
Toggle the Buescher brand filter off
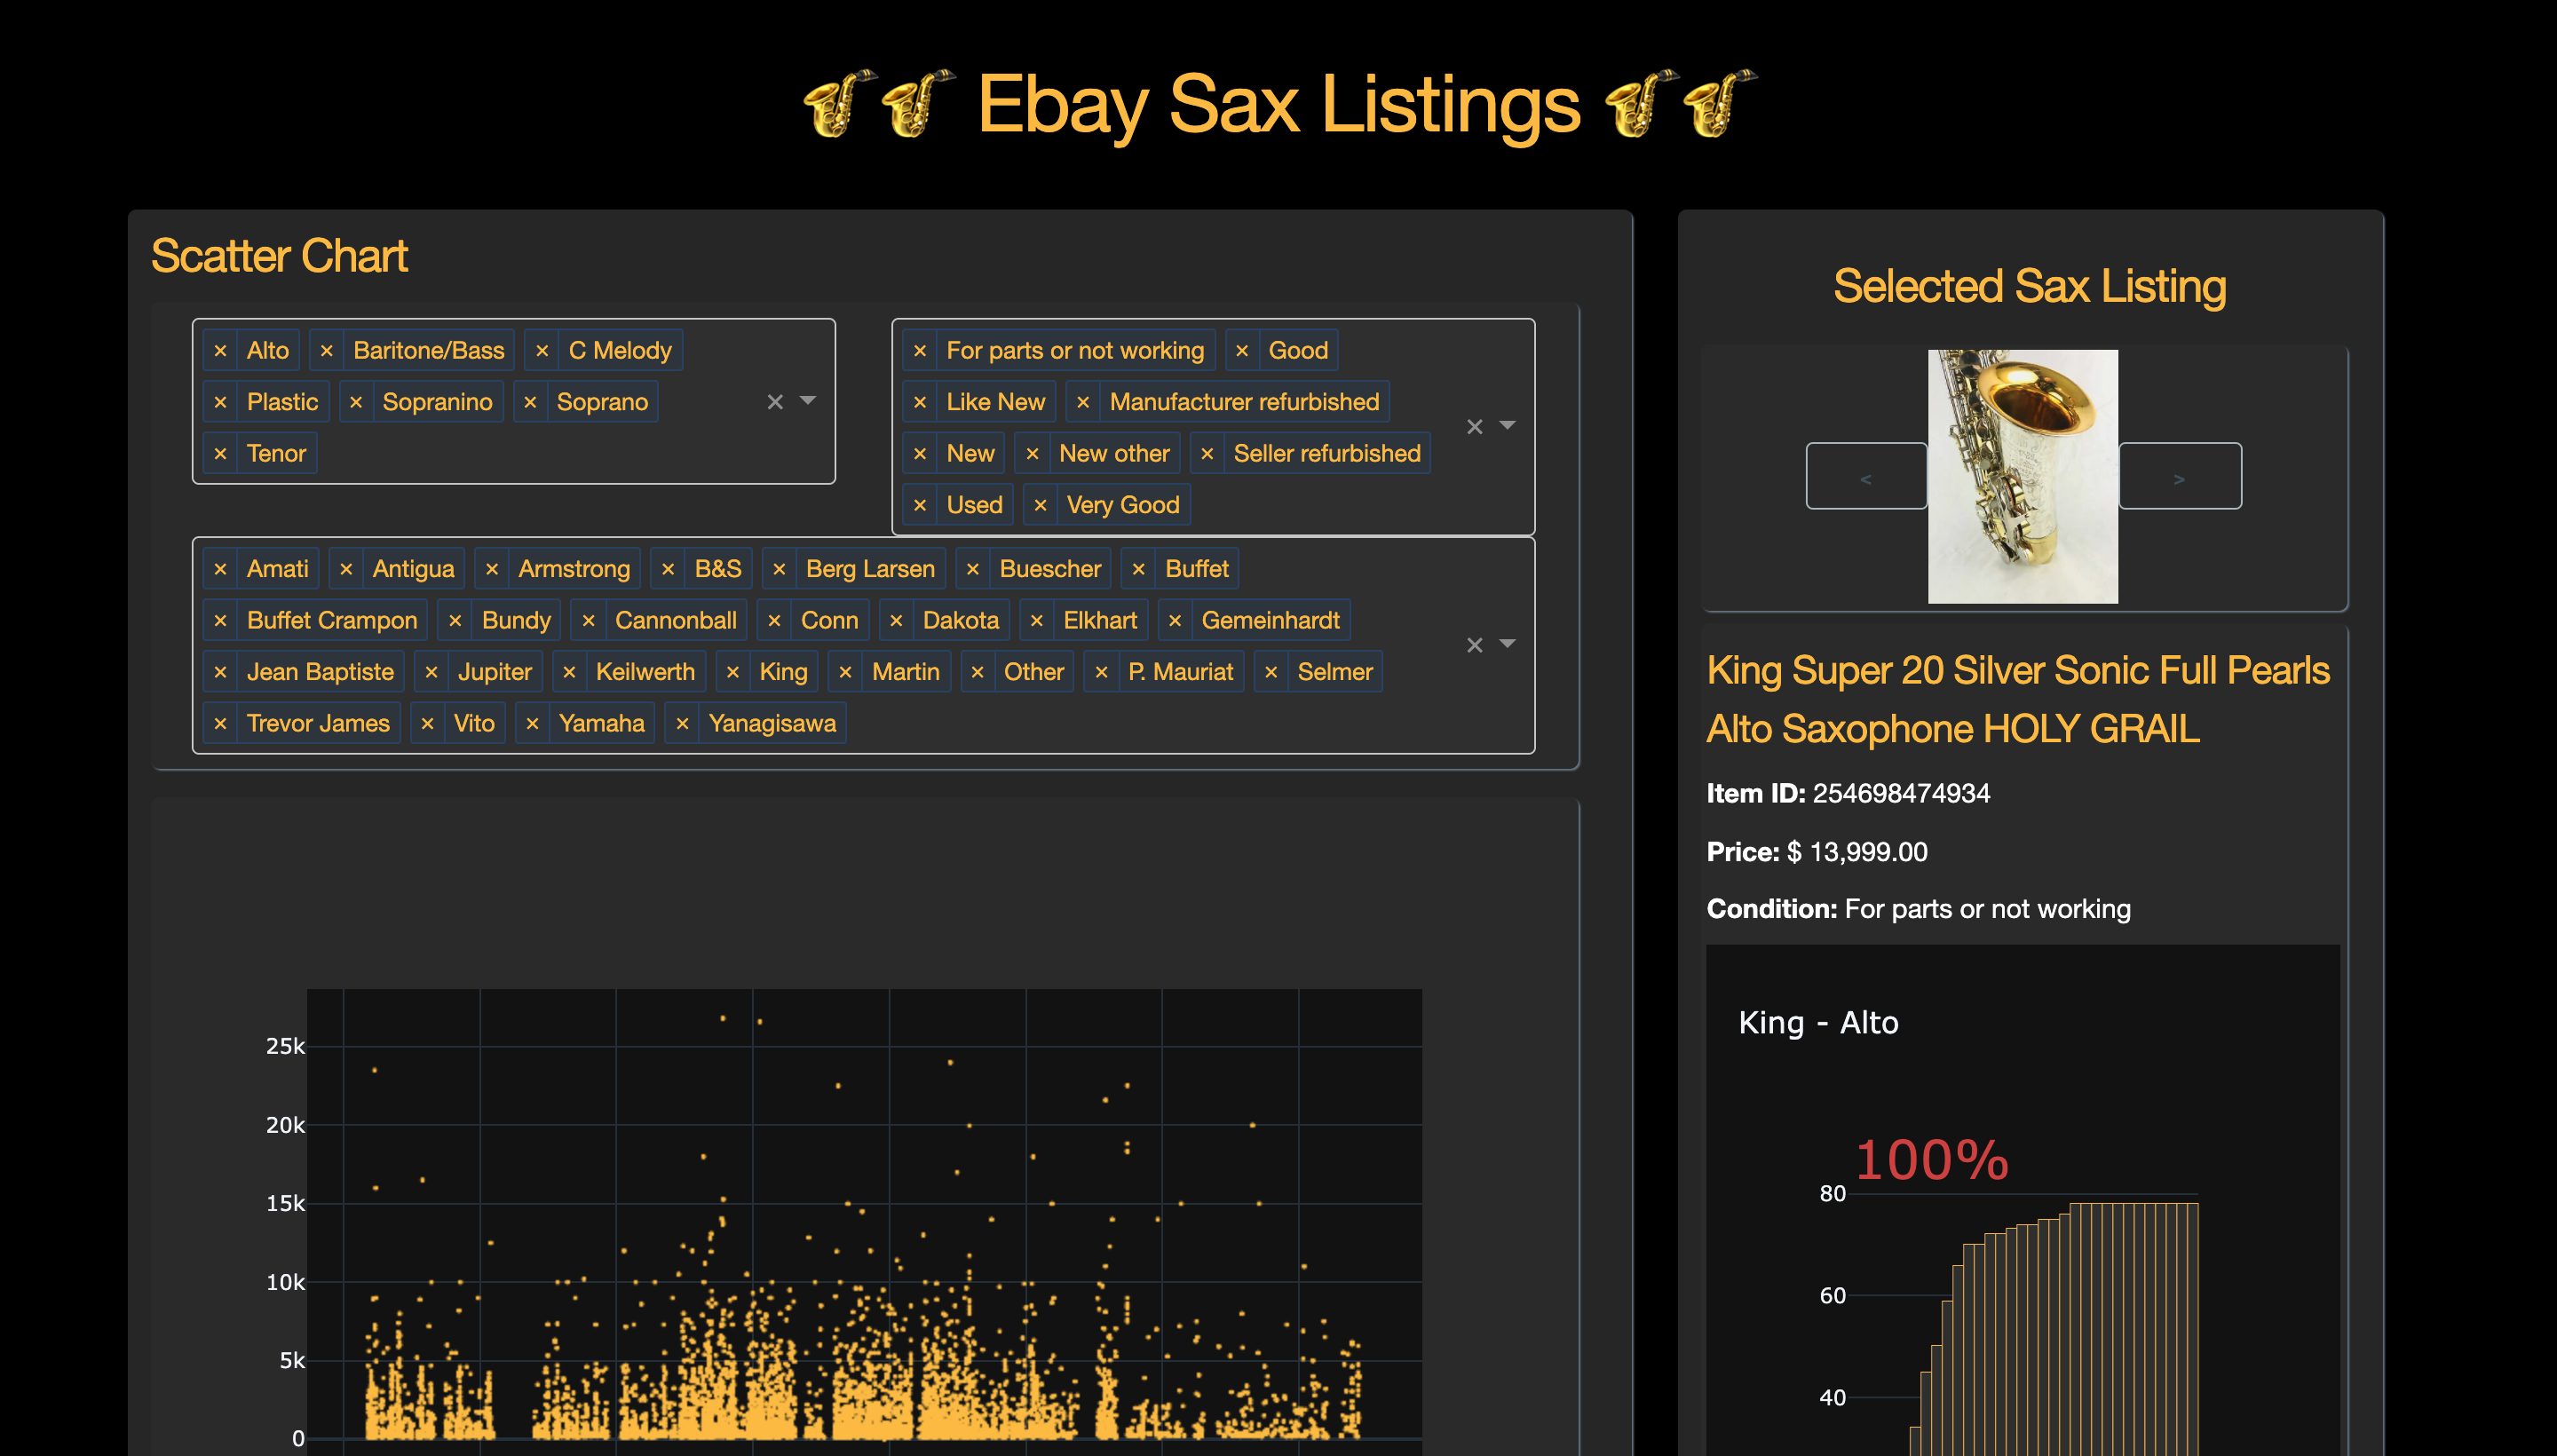pos(973,568)
